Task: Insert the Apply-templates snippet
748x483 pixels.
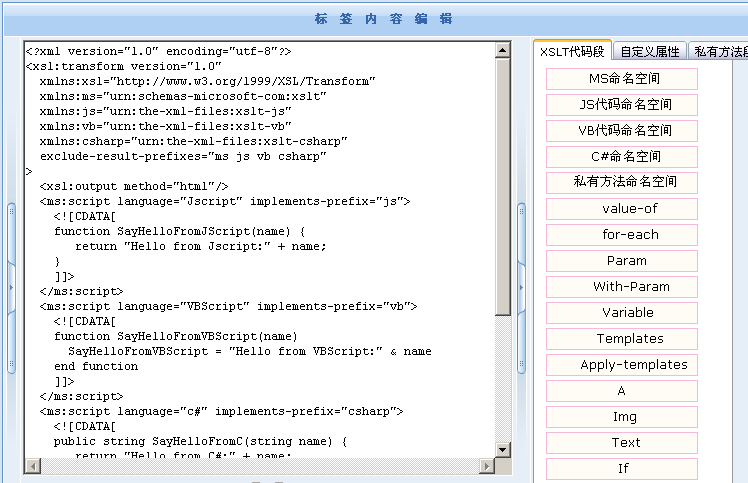Action: point(622,365)
